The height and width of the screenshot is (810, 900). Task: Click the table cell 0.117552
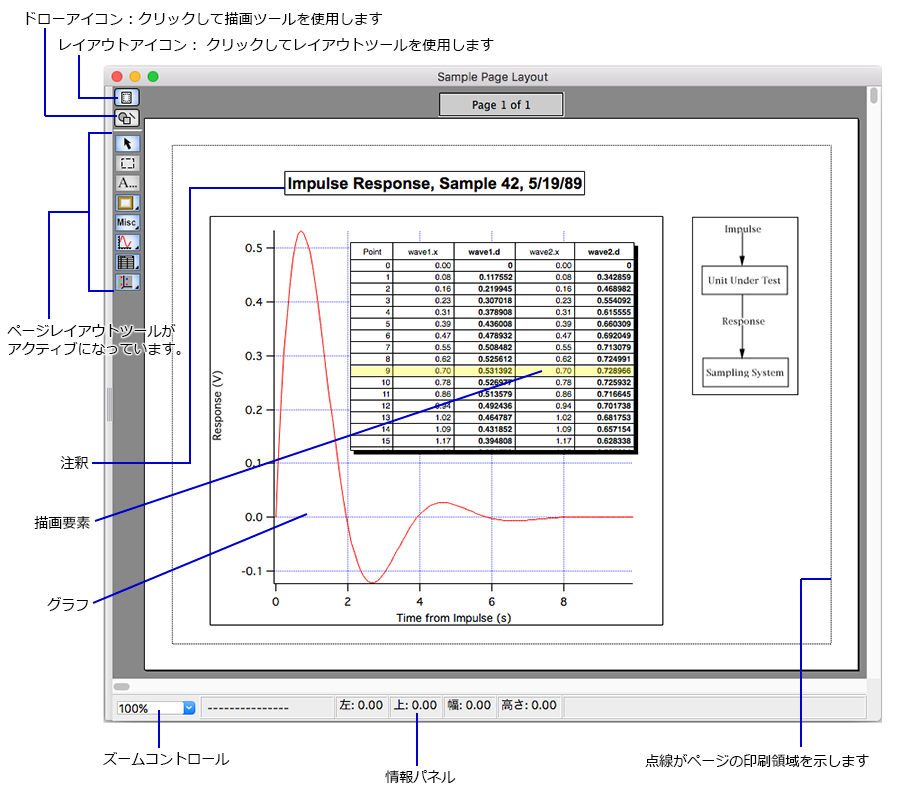pos(484,277)
